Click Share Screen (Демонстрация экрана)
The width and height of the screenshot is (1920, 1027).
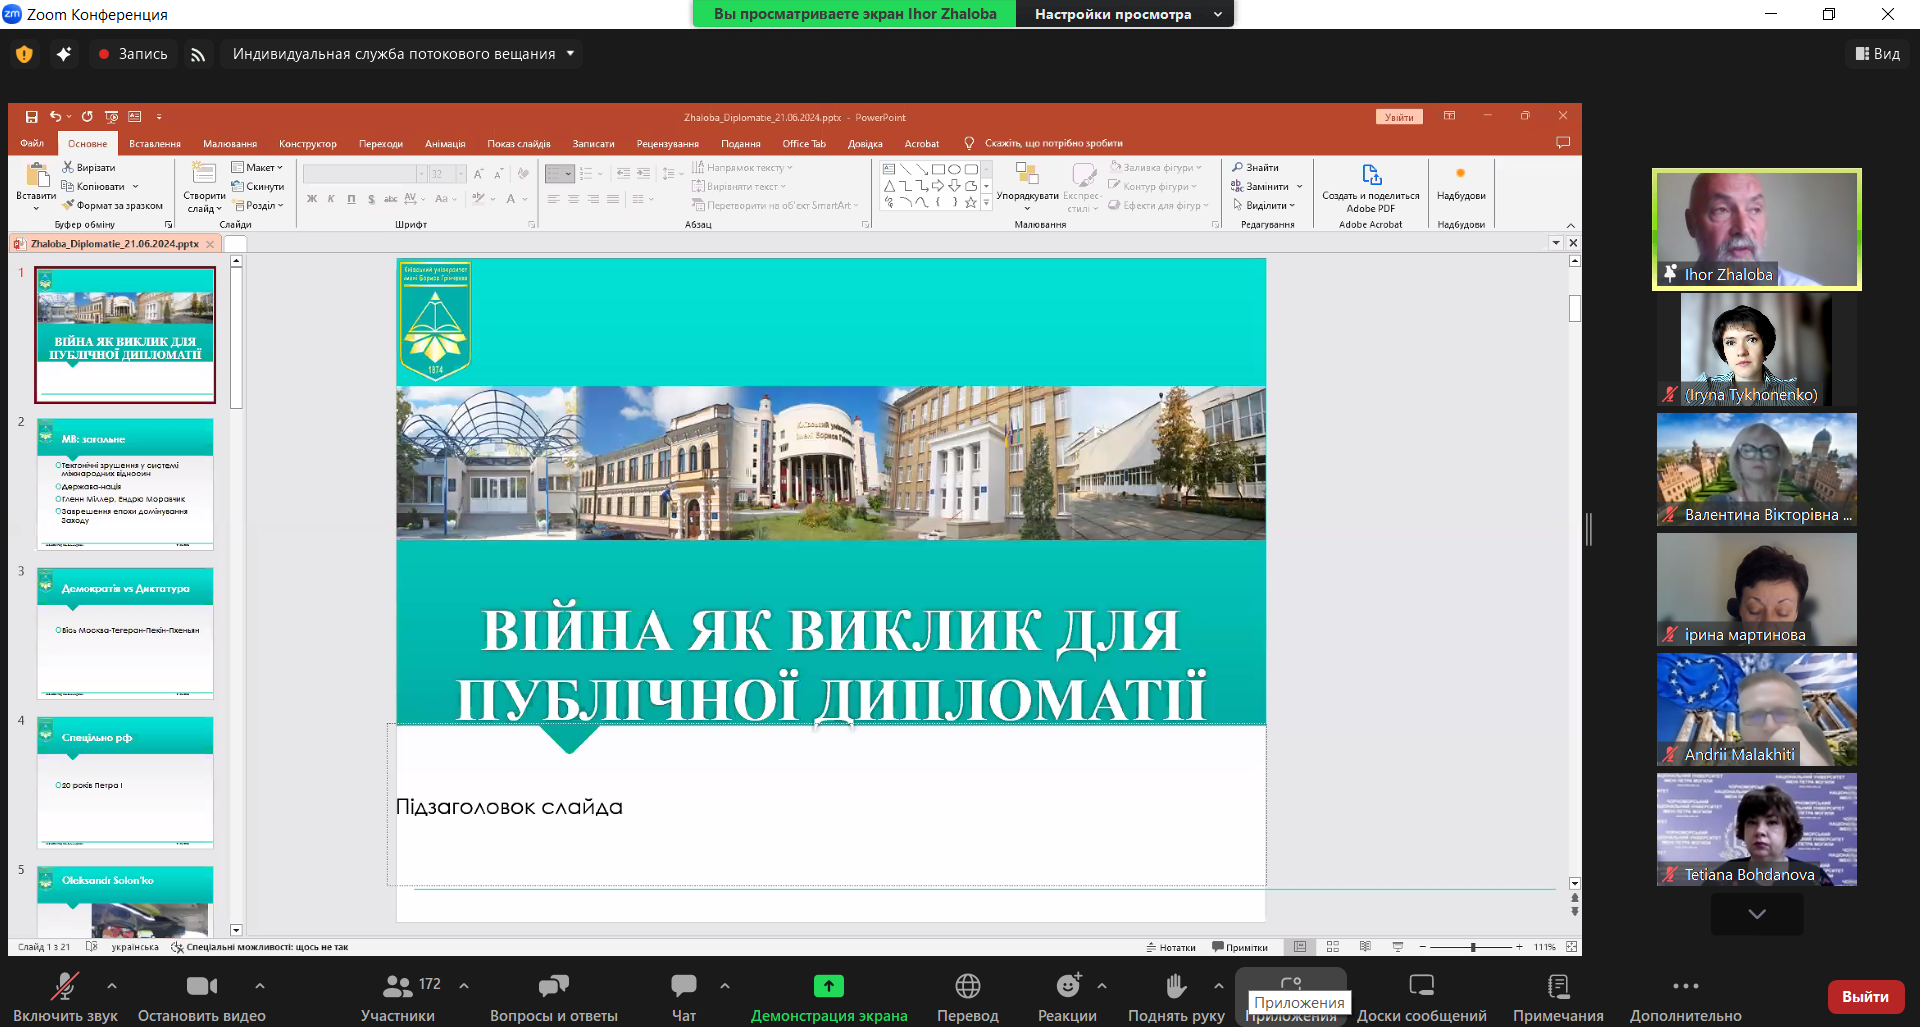coord(829,997)
